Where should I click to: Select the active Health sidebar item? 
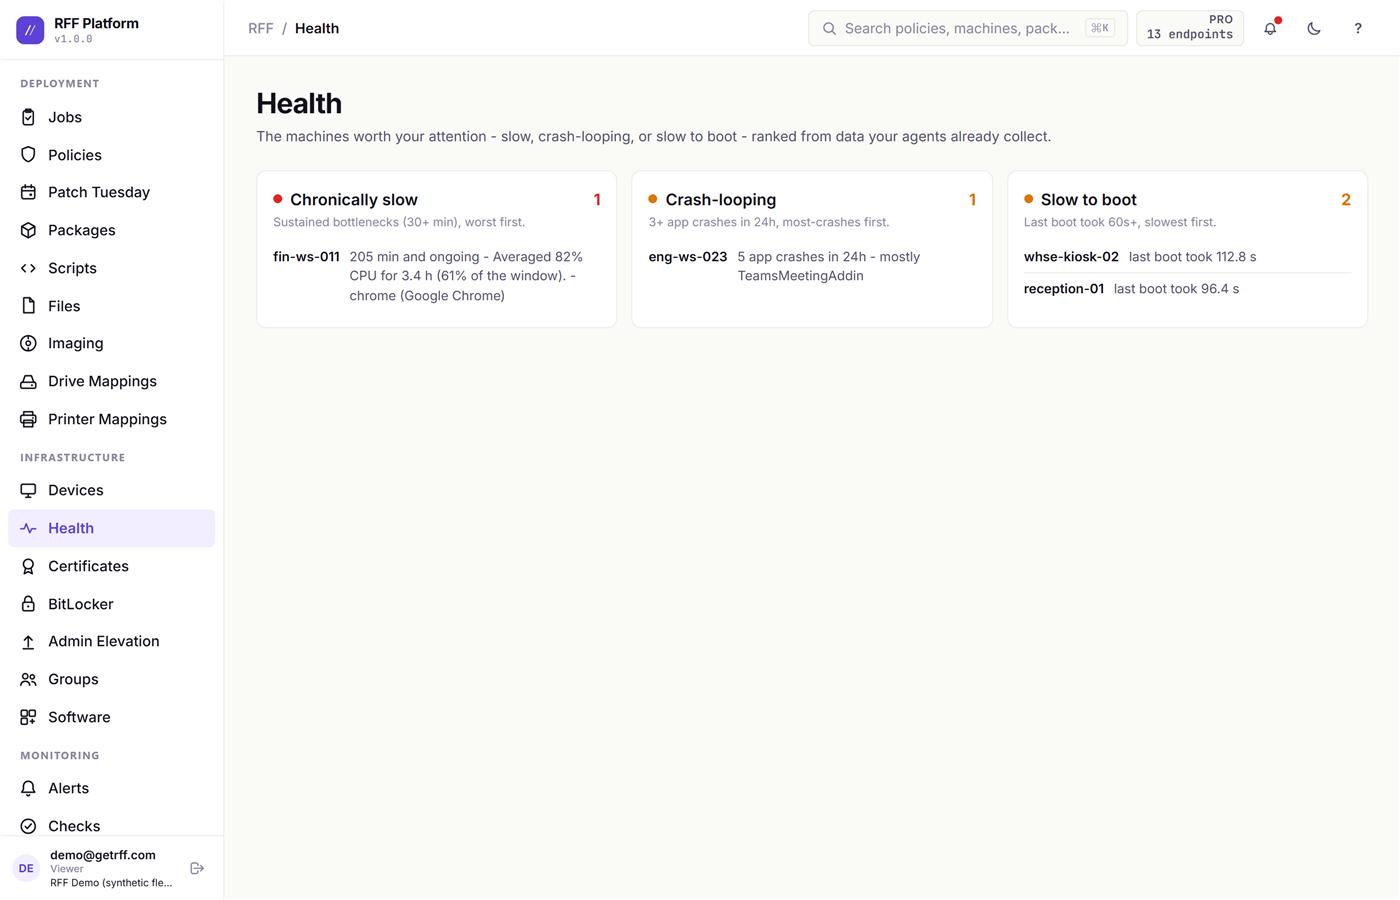(111, 528)
